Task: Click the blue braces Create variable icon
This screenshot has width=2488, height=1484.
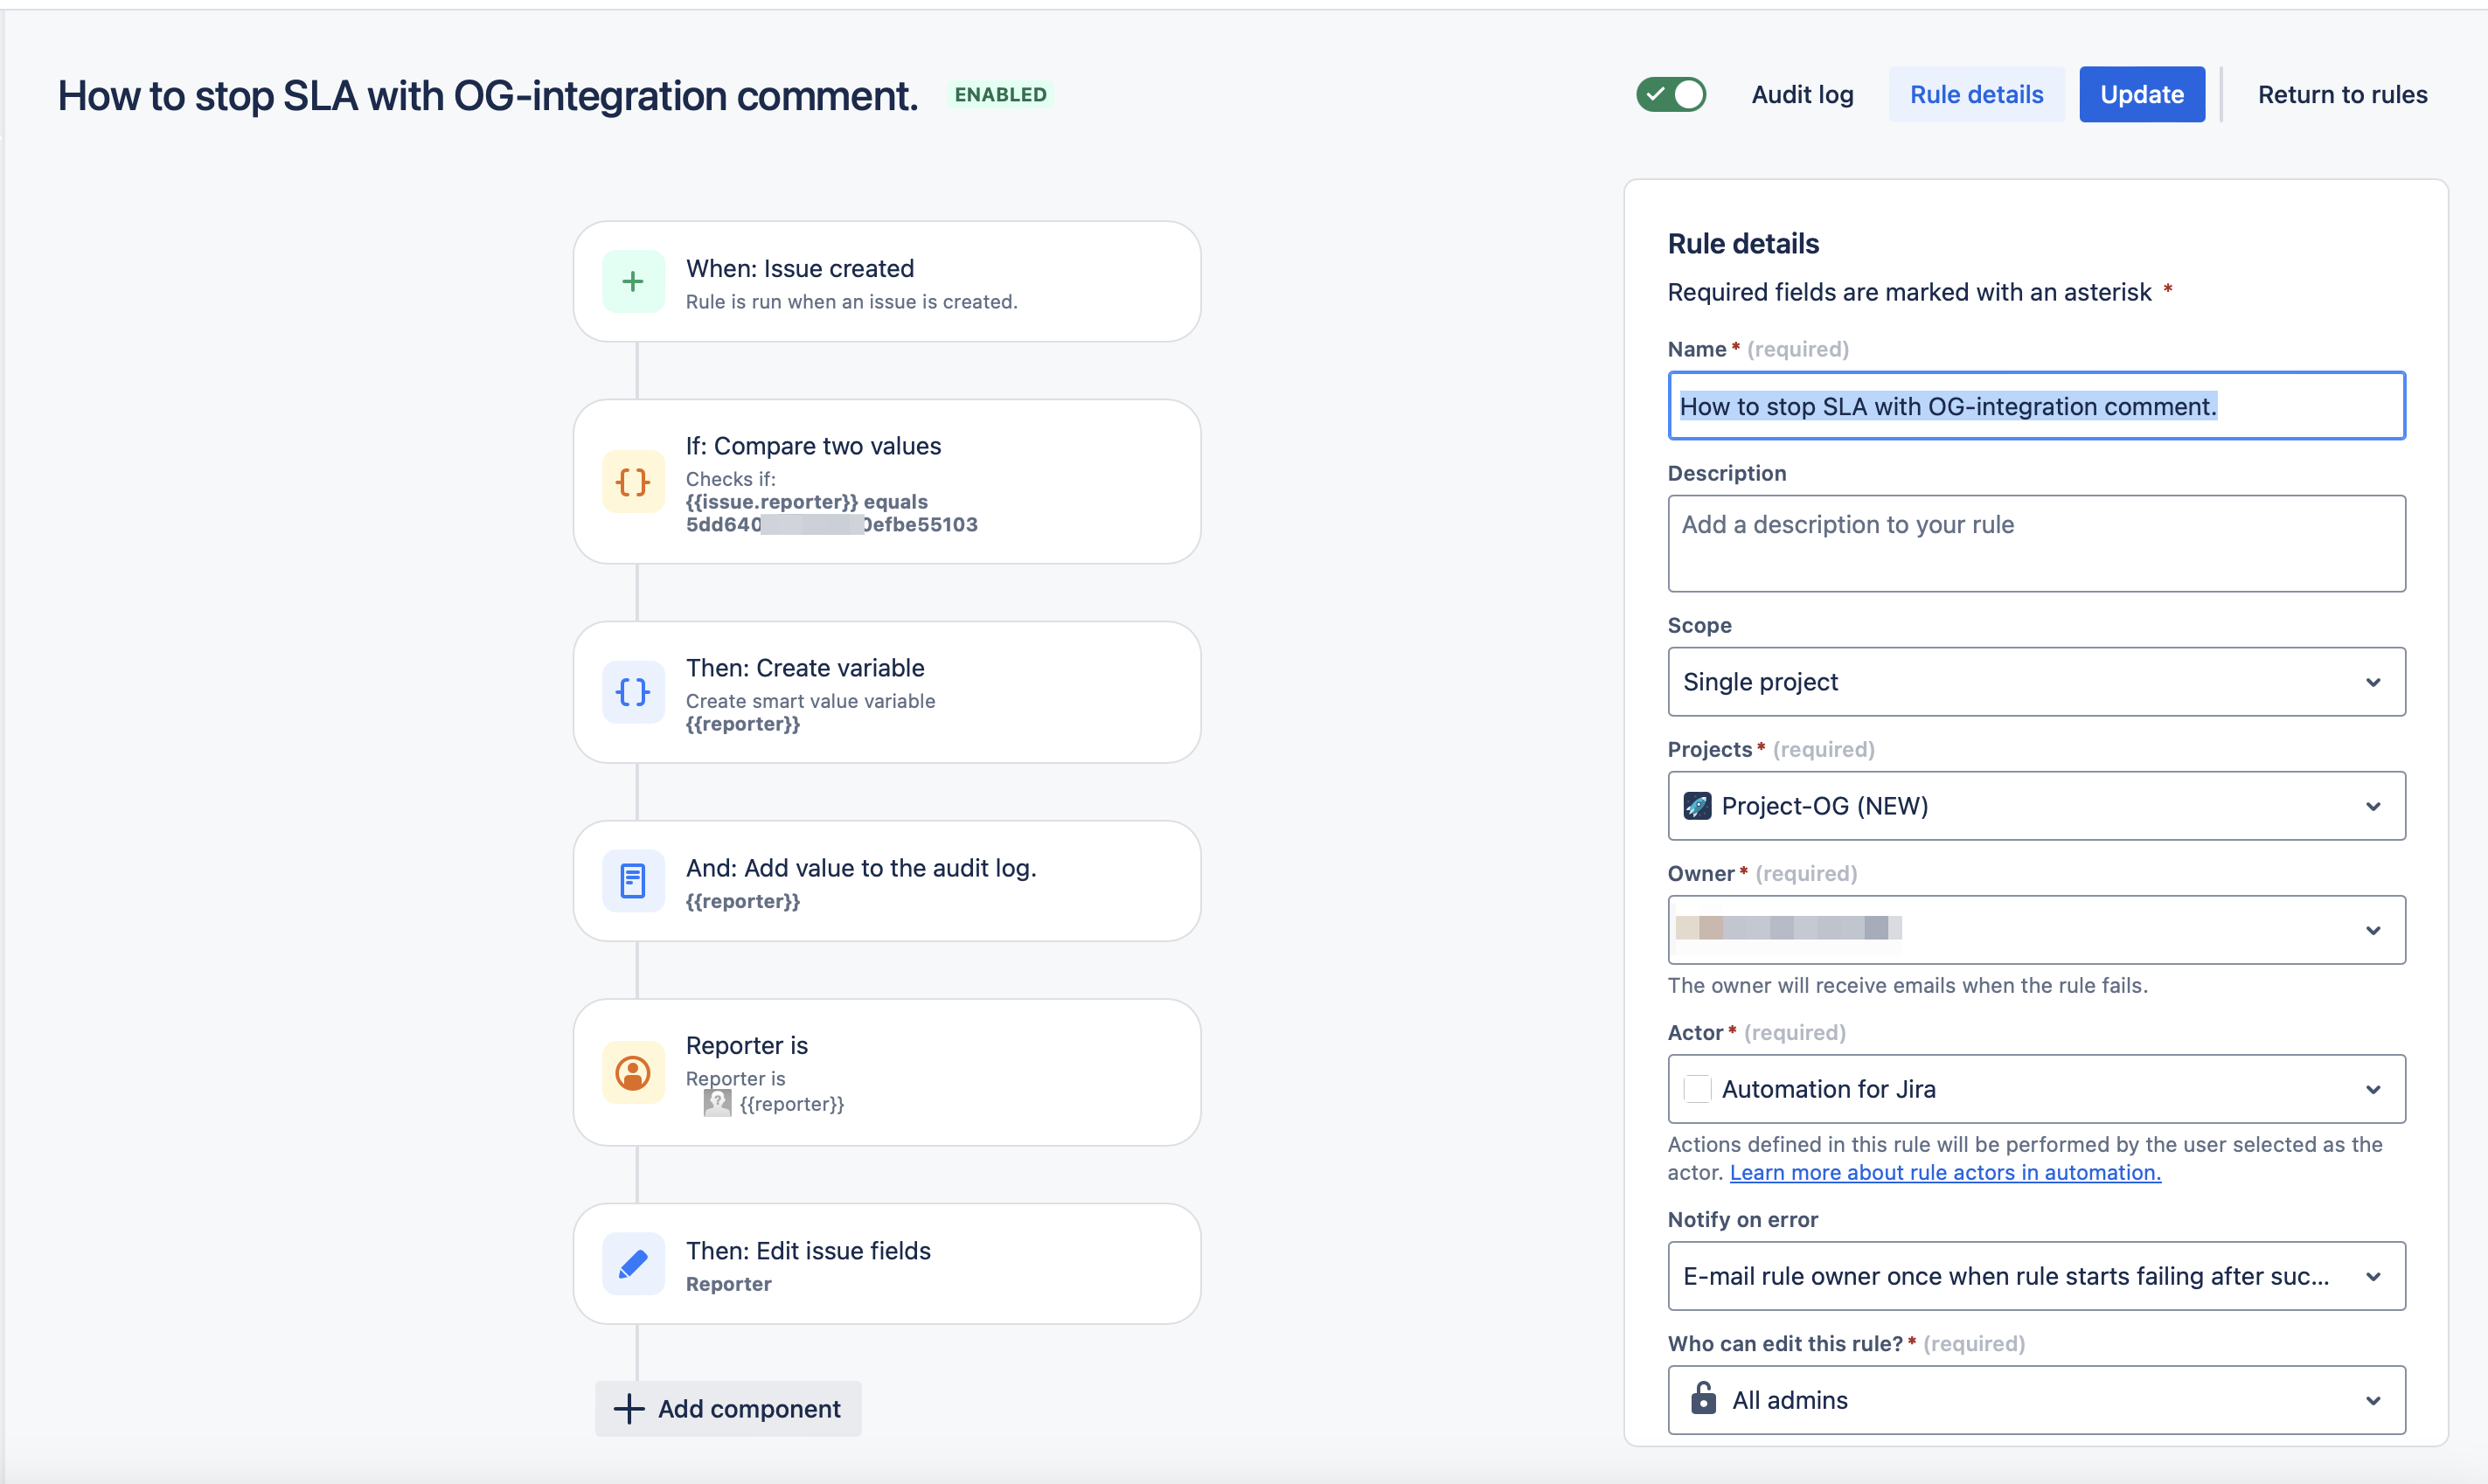Action: tap(633, 692)
